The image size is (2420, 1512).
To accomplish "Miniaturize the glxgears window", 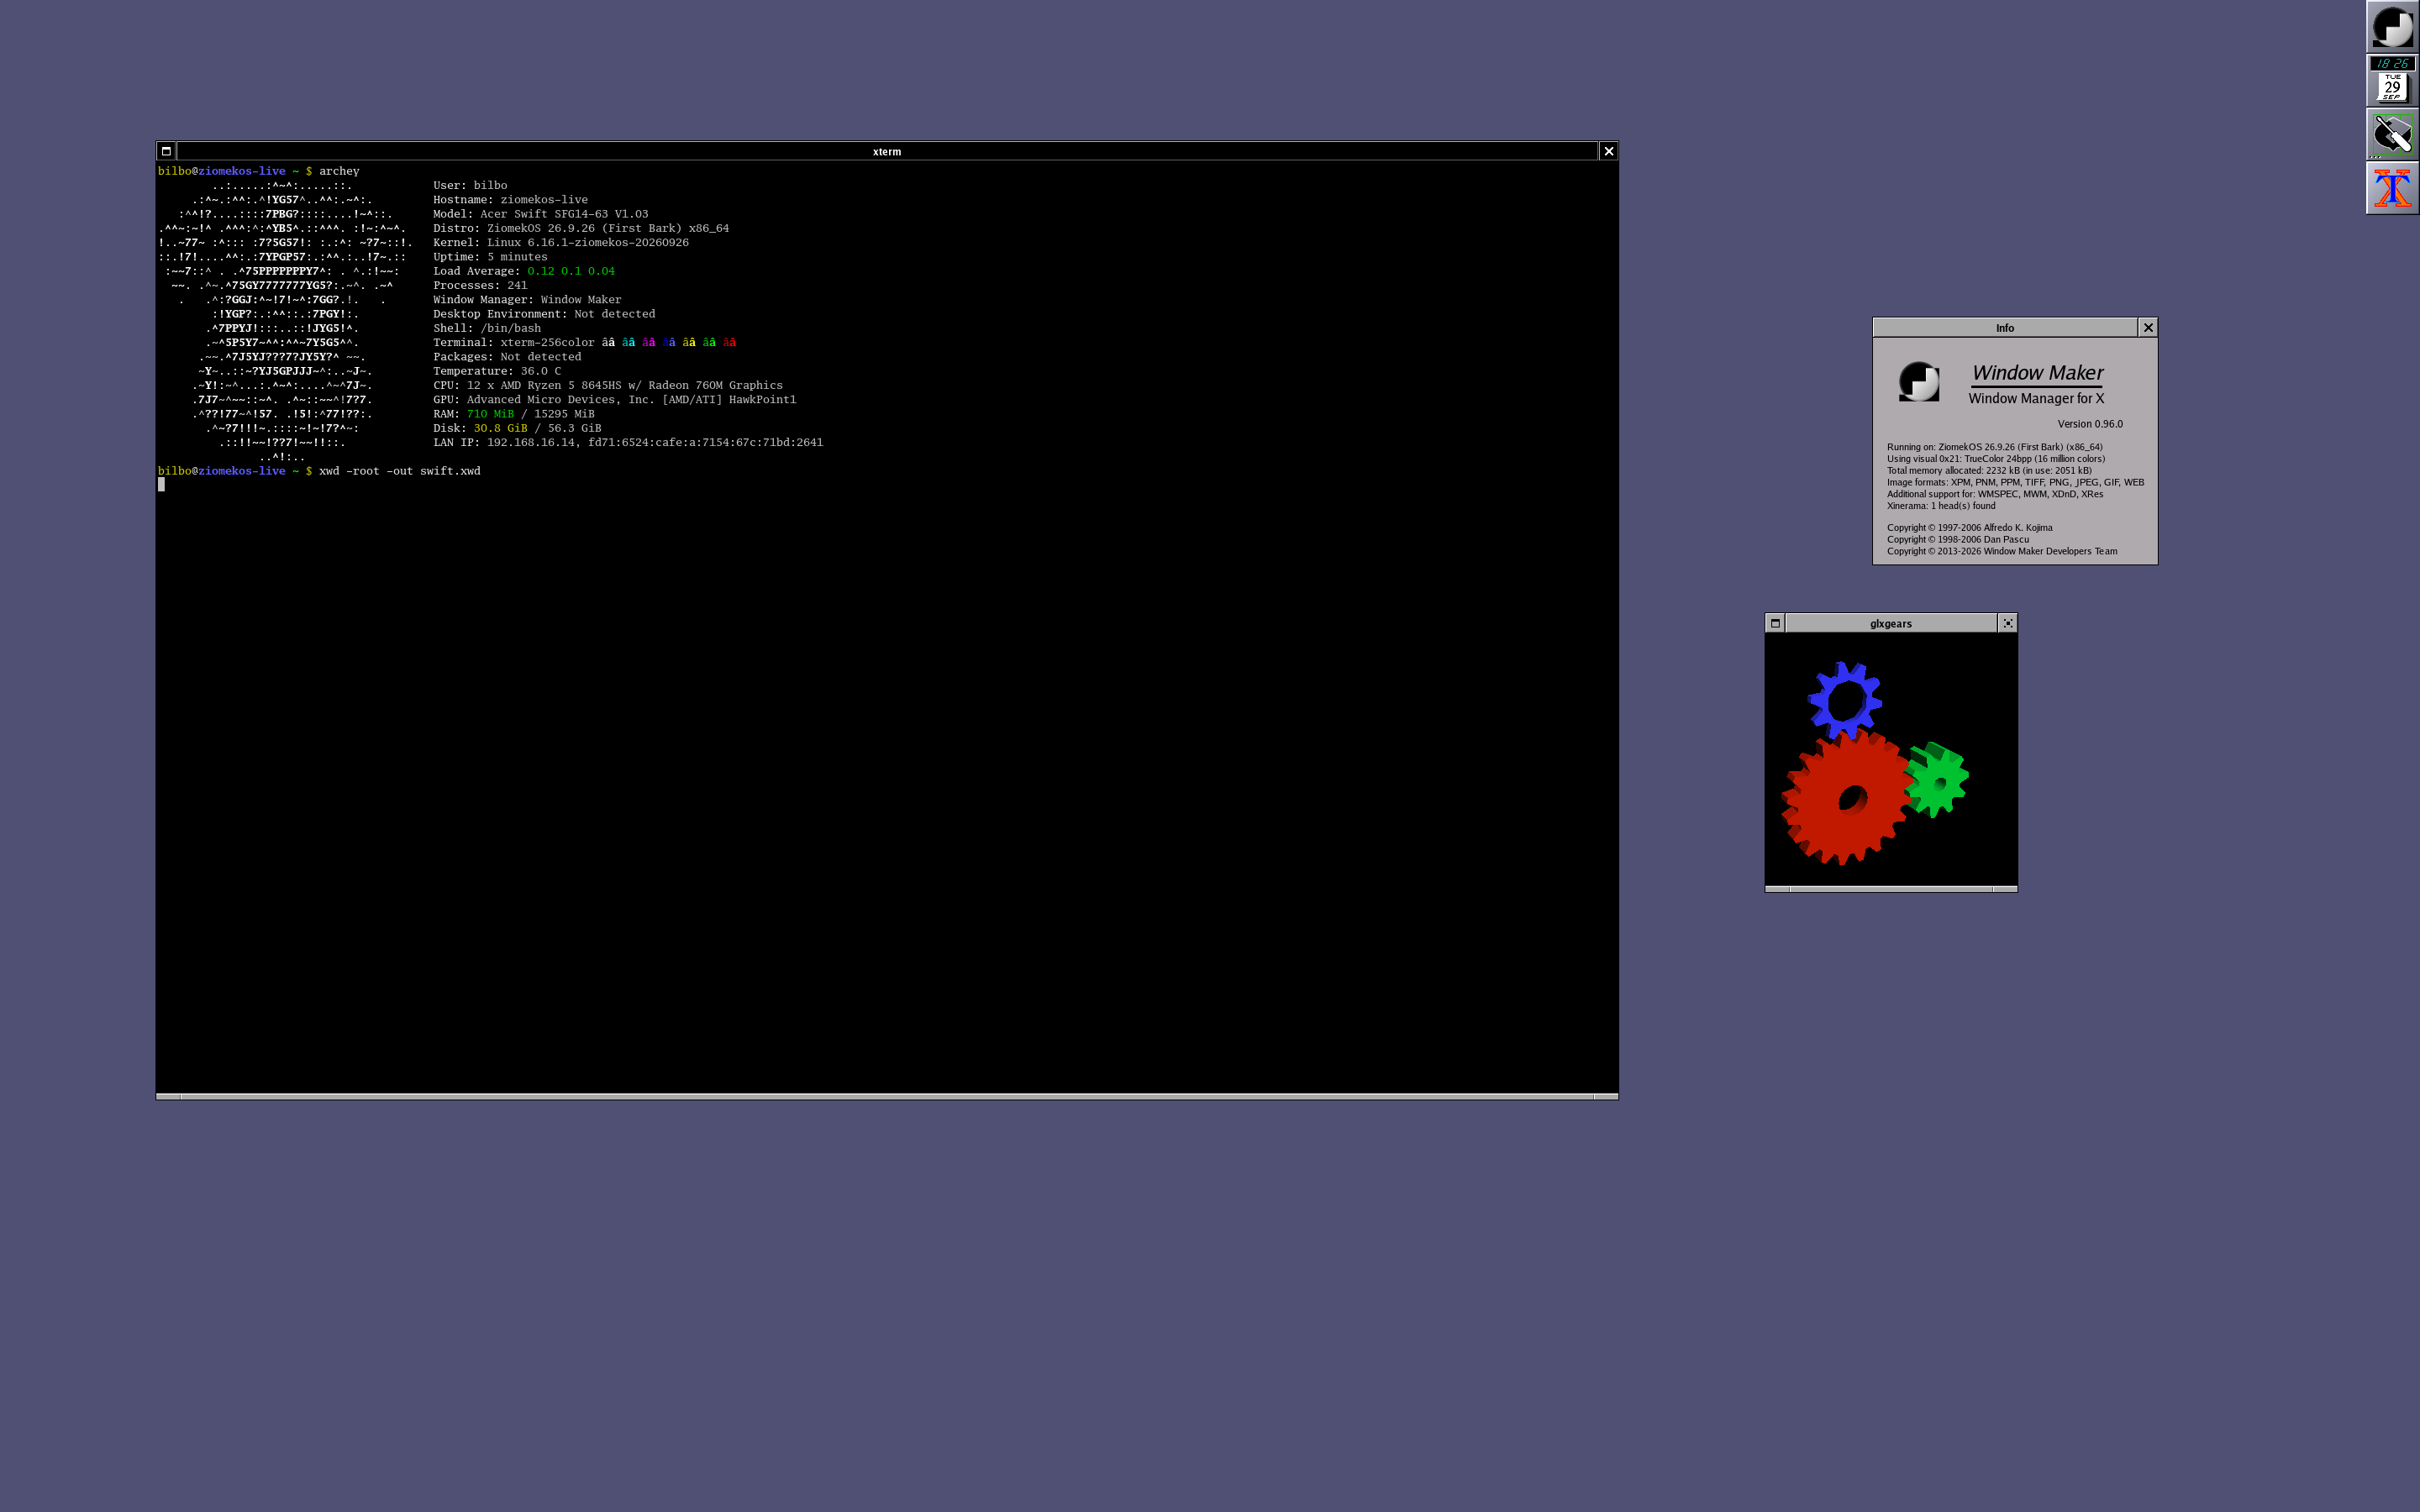I will click(x=1775, y=623).
